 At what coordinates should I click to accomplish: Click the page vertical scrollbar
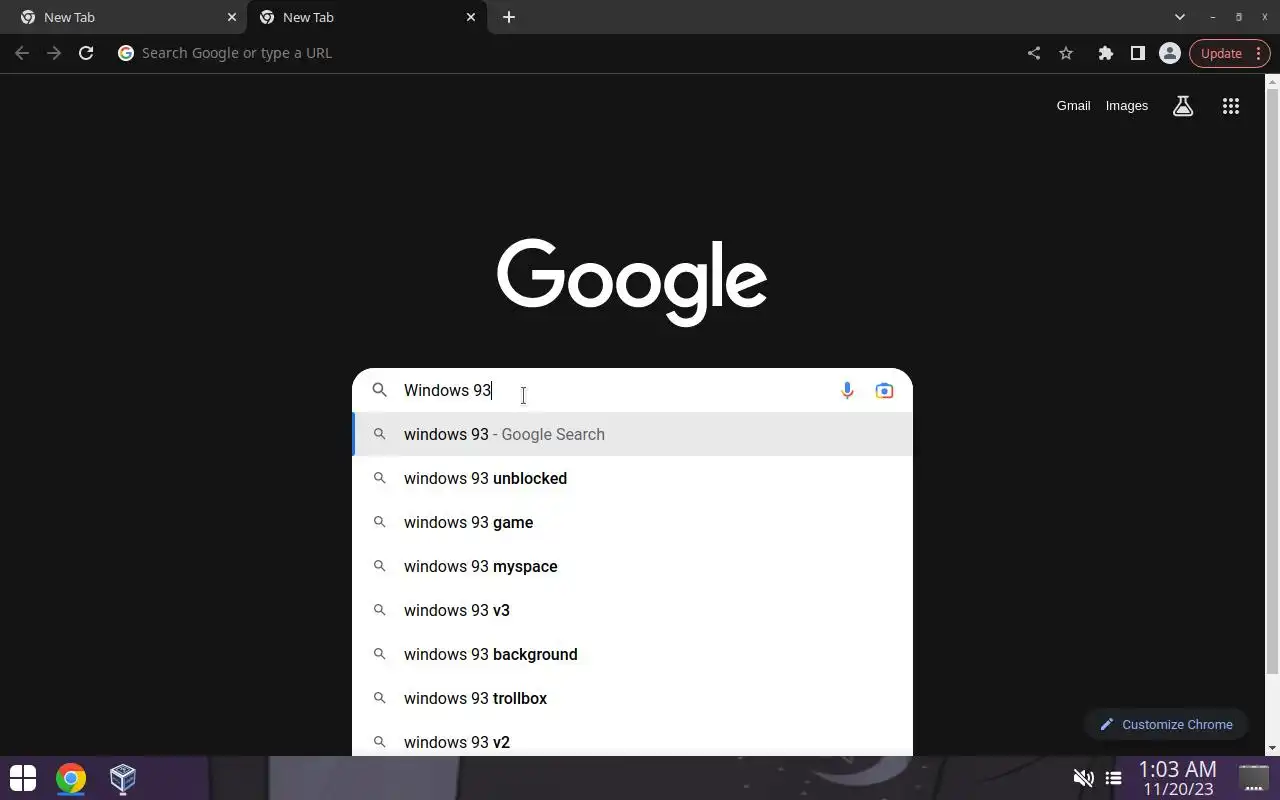(1272, 380)
